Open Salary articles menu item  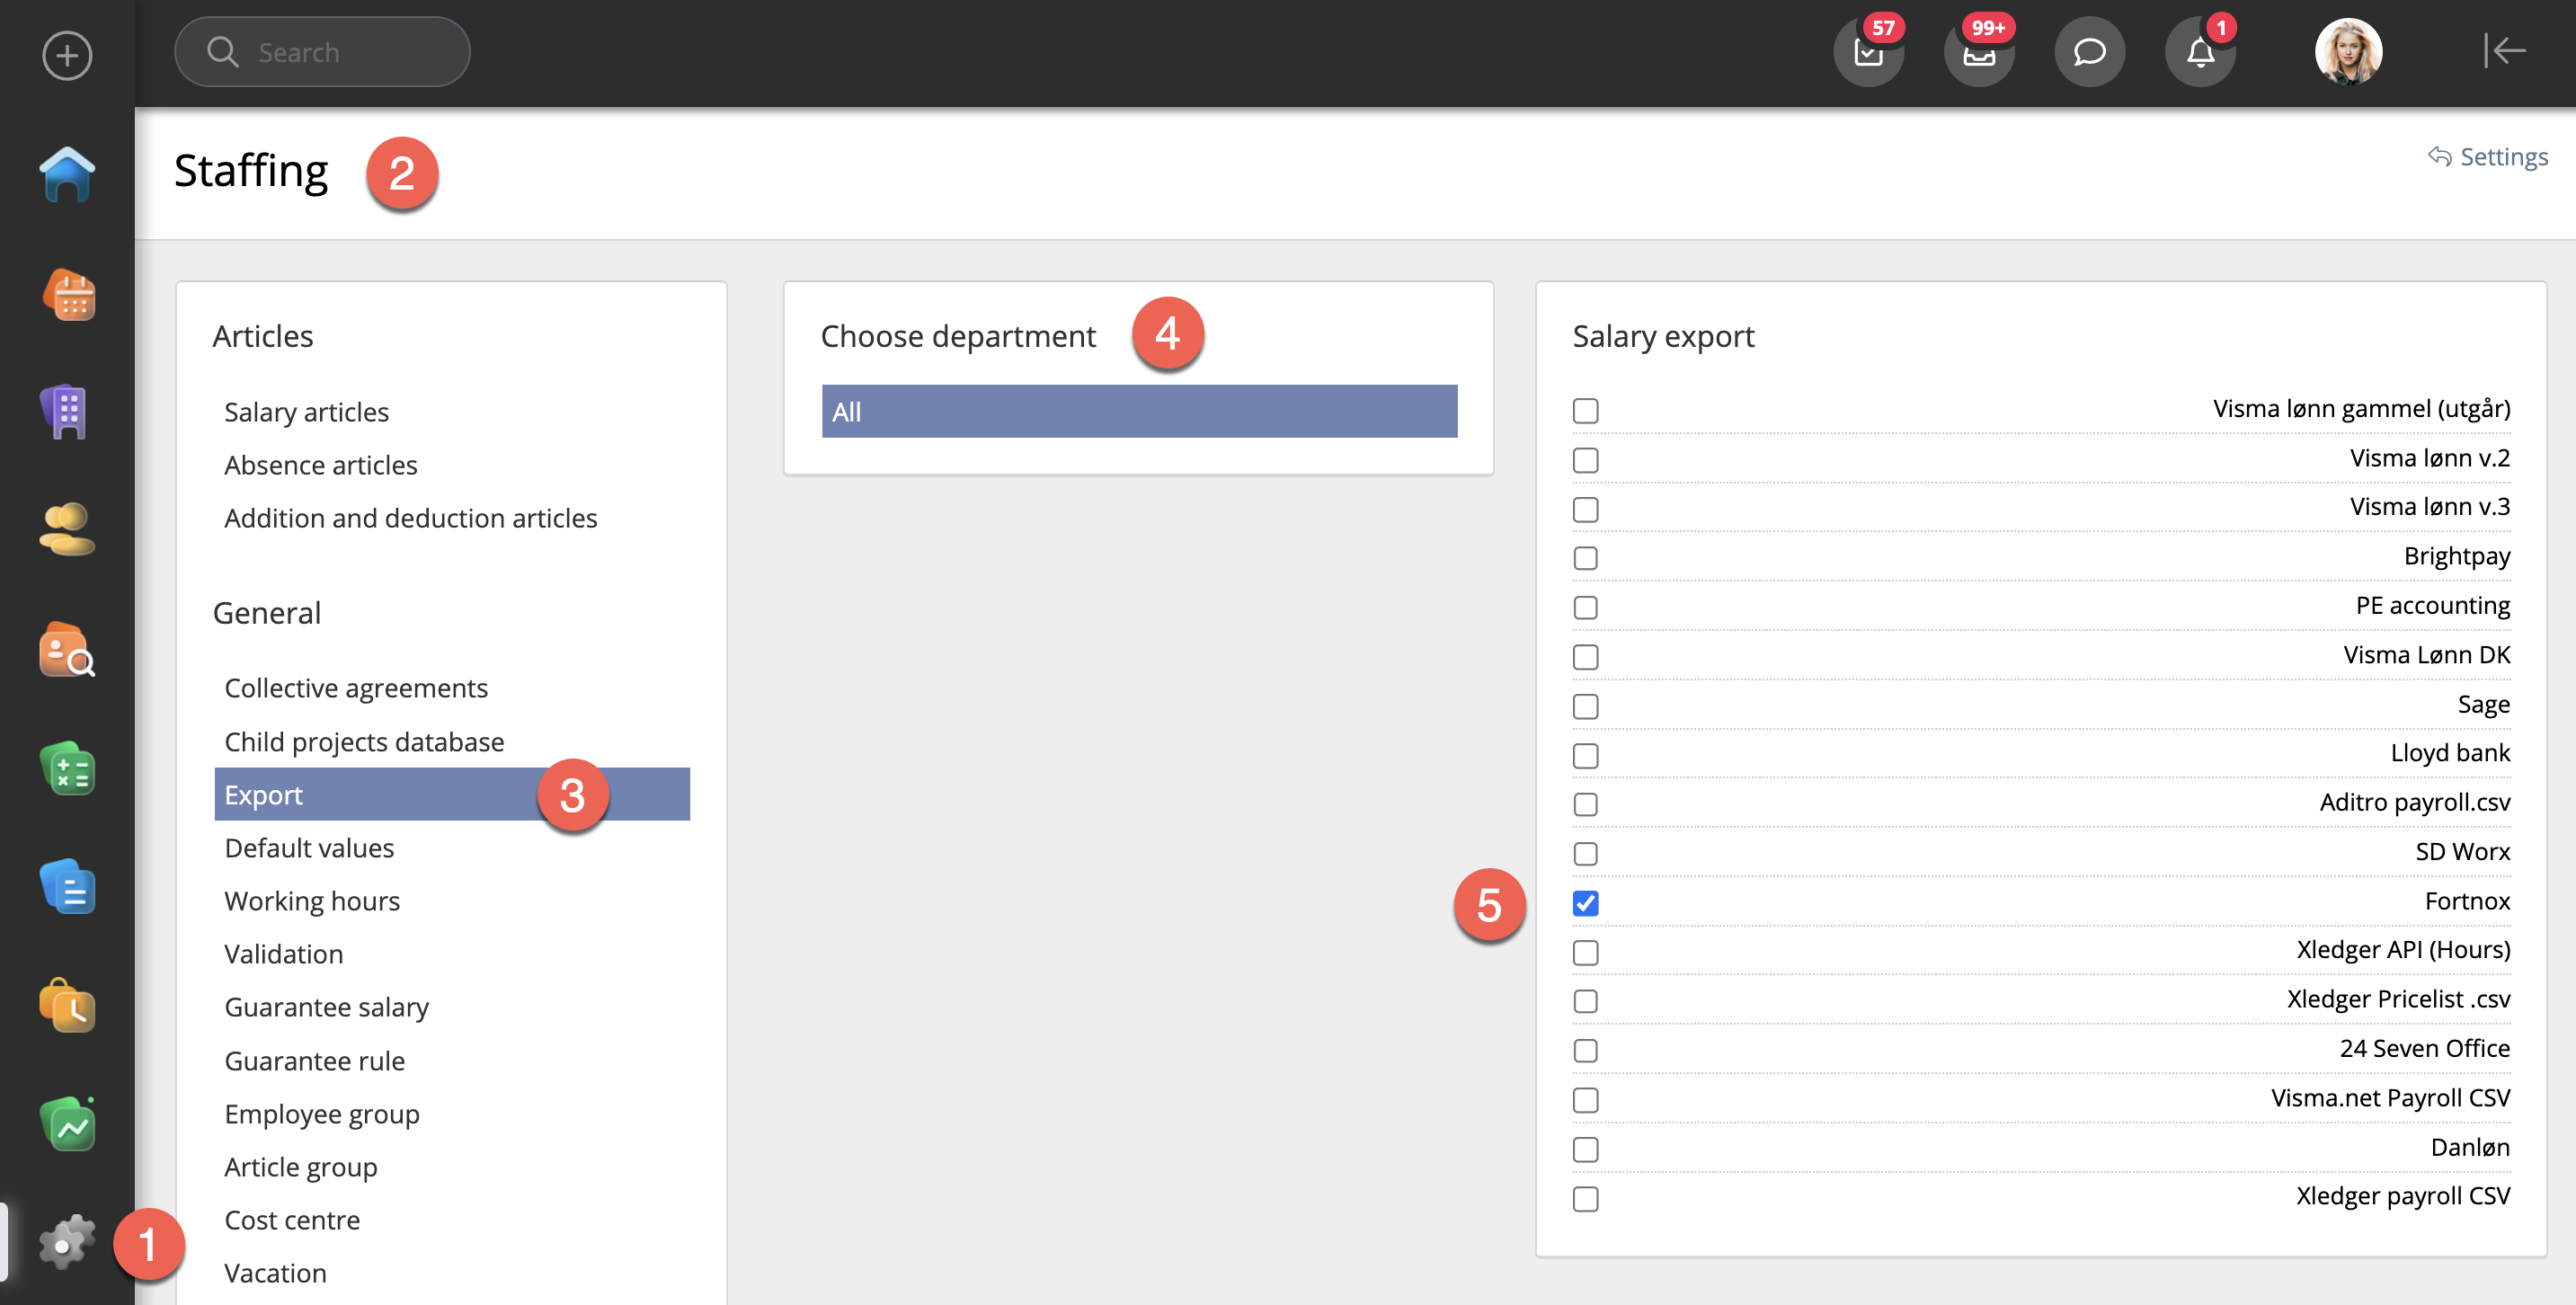click(306, 412)
